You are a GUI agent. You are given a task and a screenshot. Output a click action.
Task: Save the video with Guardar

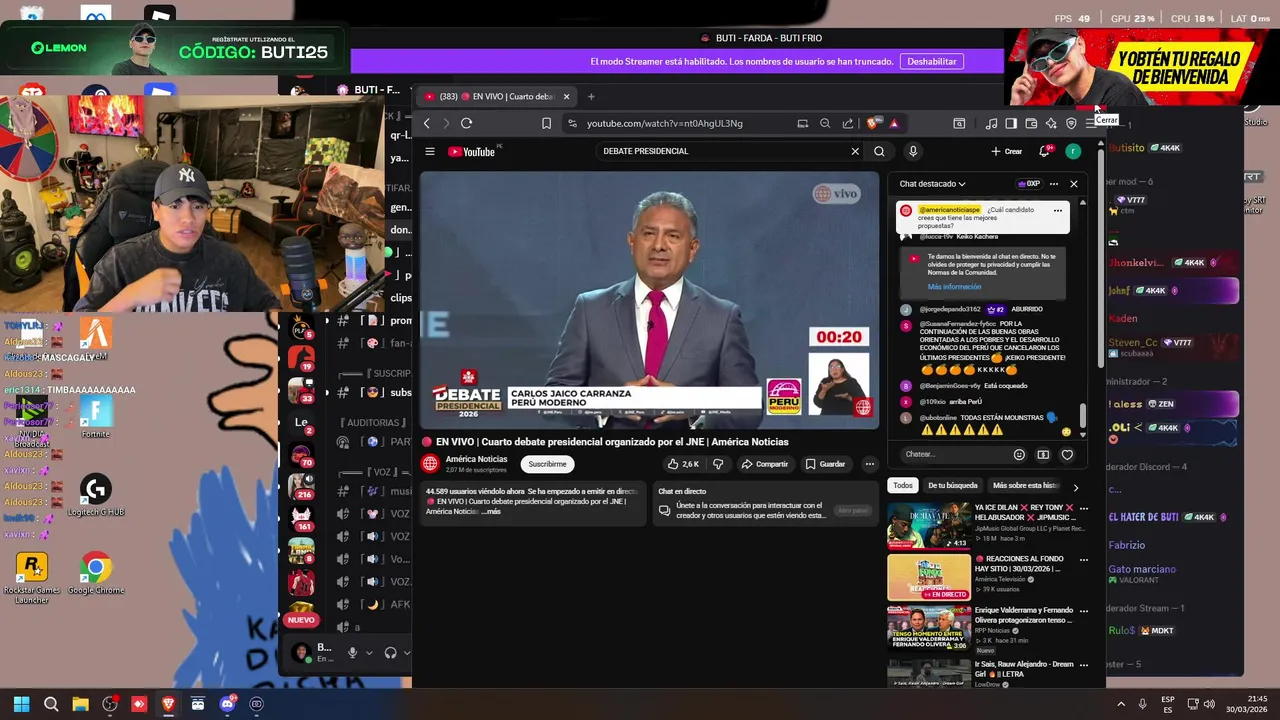pyautogui.click(x=825, y=464)
